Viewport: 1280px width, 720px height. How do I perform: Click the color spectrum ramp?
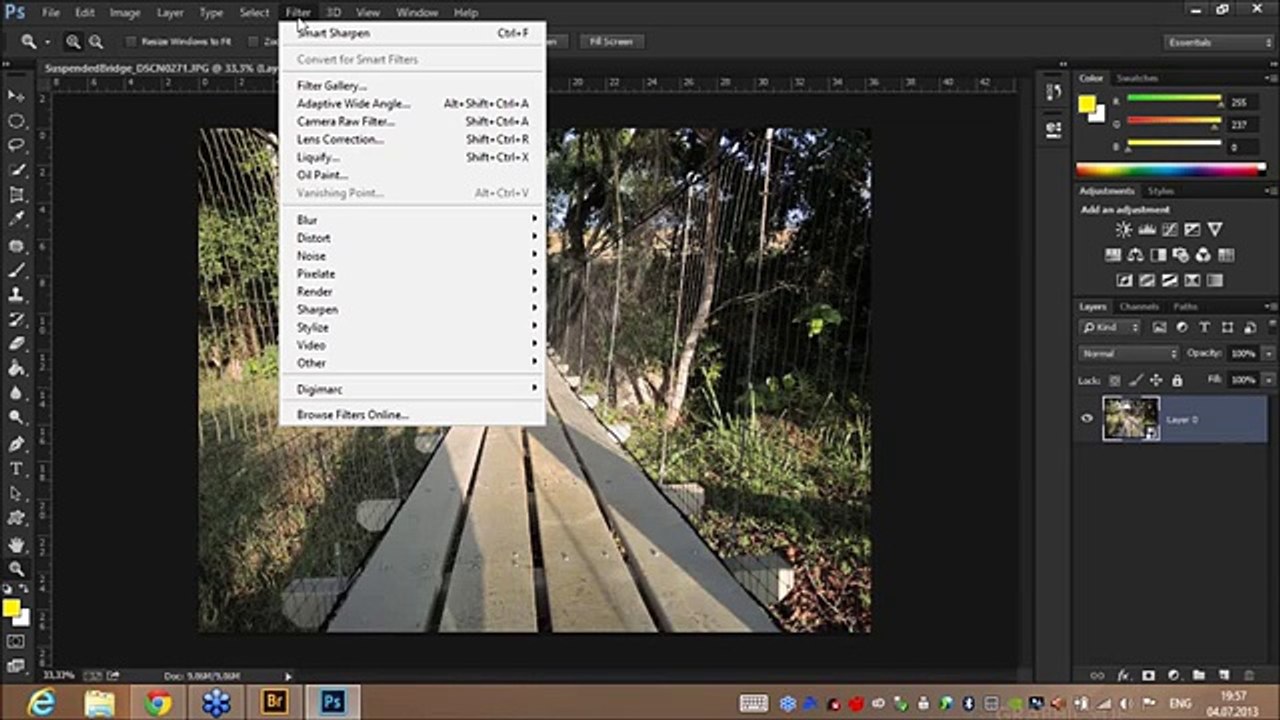click(x=1171, y=170)
